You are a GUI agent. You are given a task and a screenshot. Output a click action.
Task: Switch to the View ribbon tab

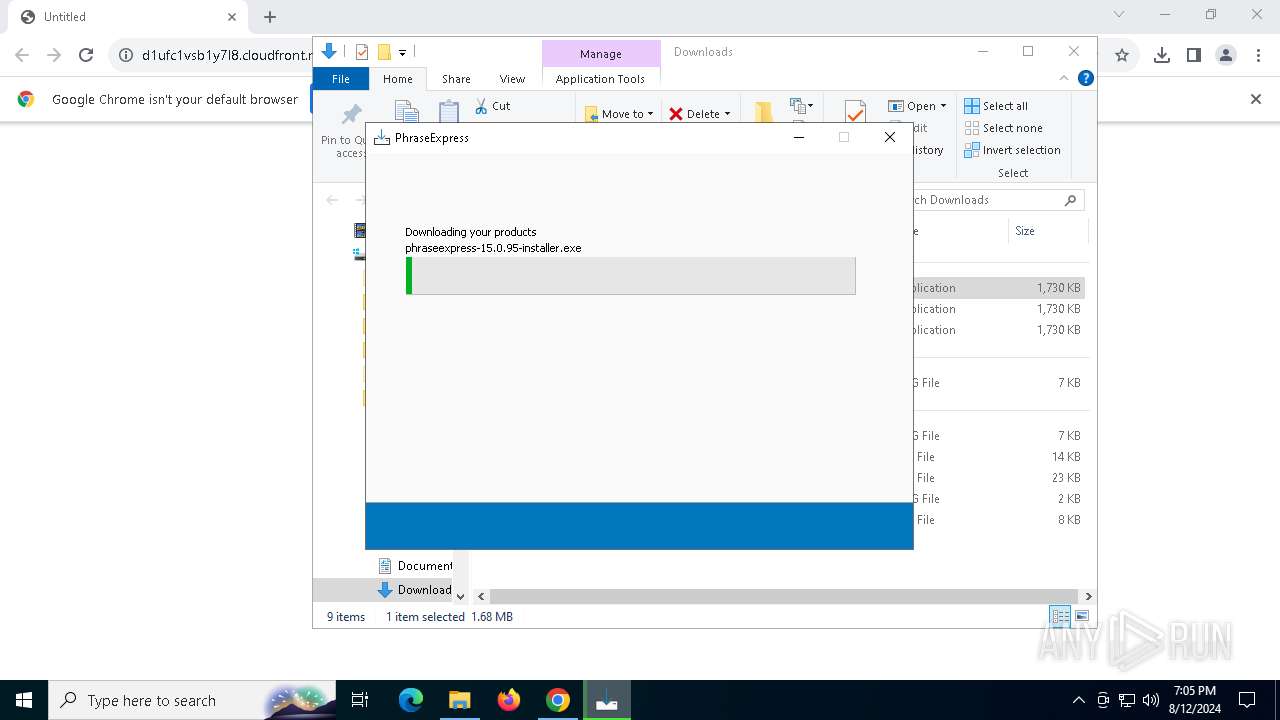[x=512, y=79]
